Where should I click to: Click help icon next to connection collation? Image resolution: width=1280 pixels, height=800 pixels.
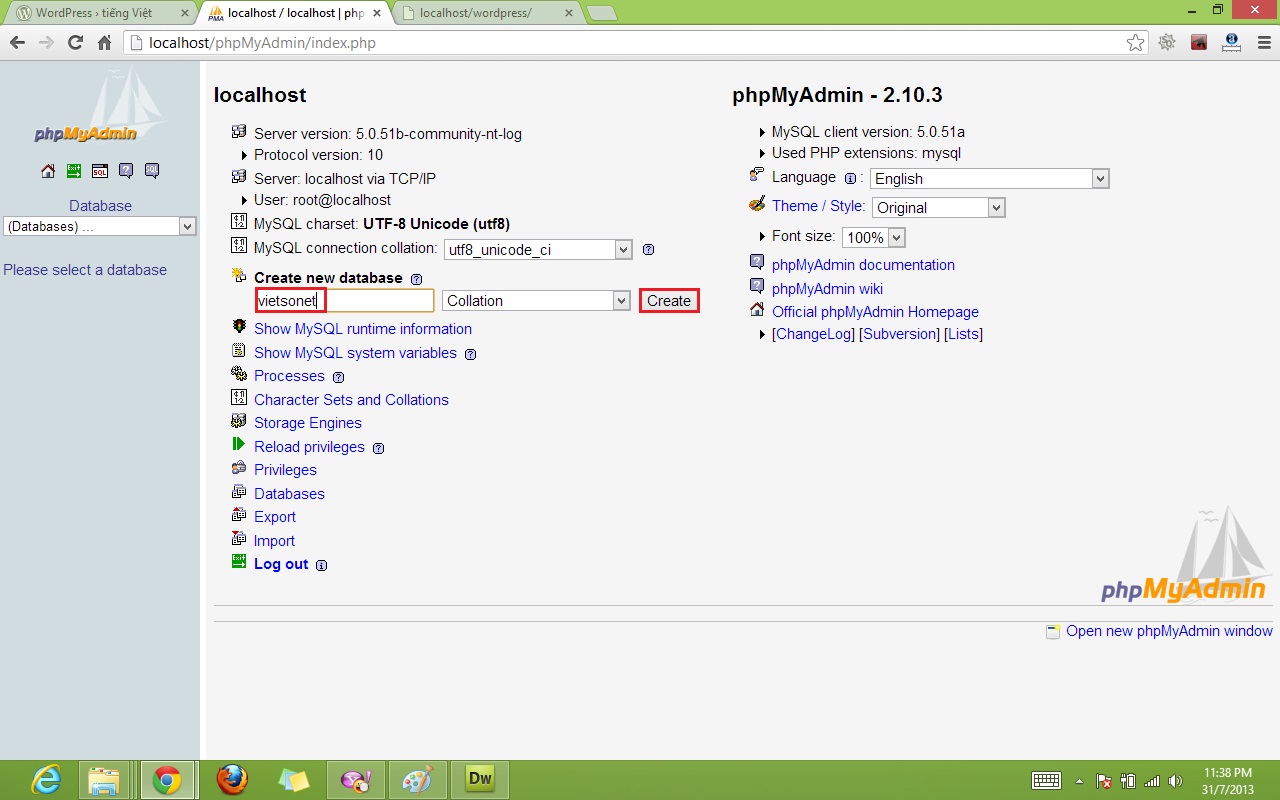point(648,249)
